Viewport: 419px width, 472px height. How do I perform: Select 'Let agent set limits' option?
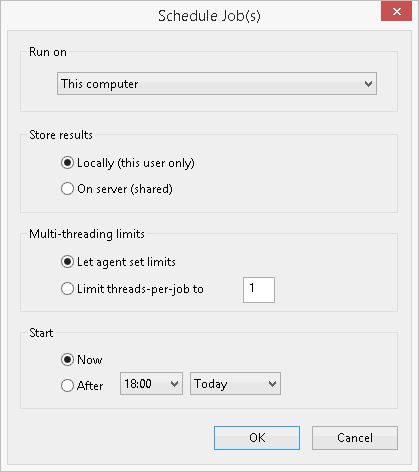coord(118,262)
